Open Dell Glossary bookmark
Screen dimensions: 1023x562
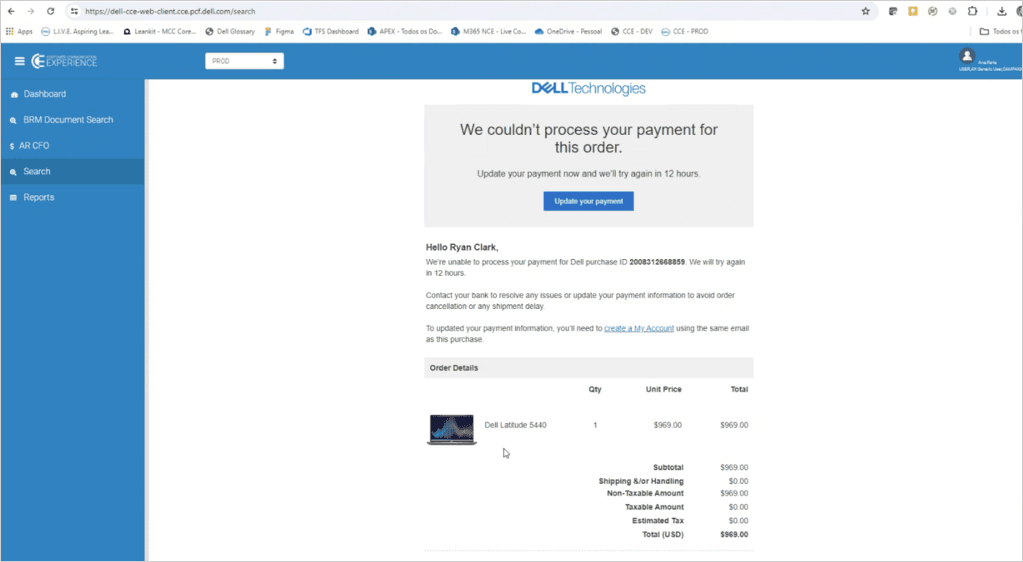pyautogui.click(x=230, y=31)
